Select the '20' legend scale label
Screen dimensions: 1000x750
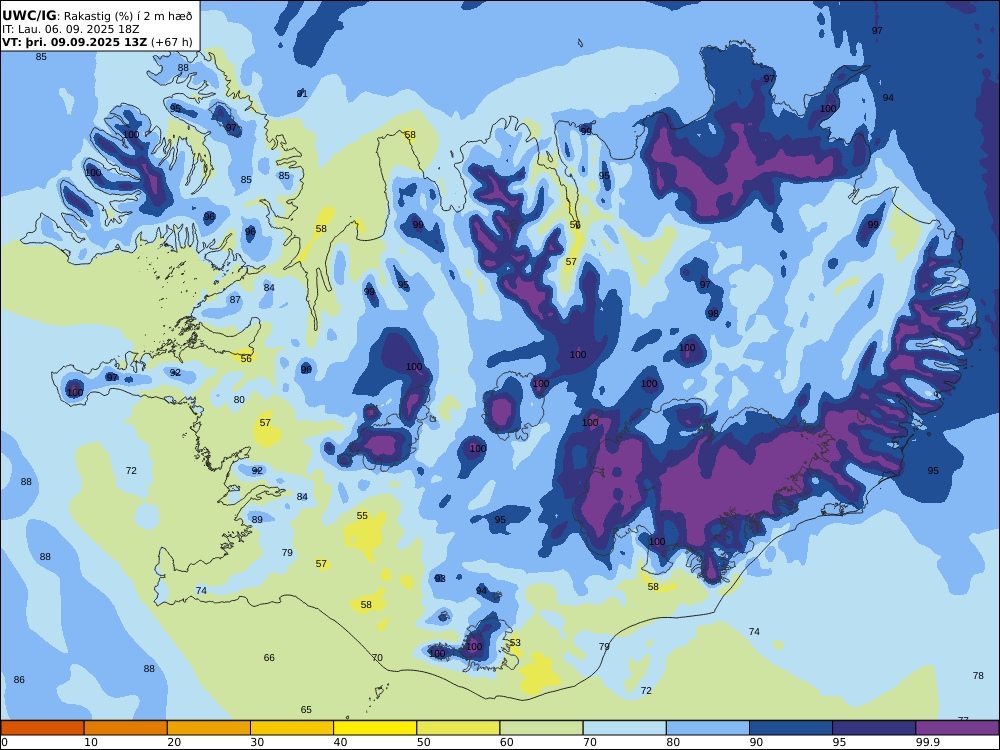click(x=174, y=742)
